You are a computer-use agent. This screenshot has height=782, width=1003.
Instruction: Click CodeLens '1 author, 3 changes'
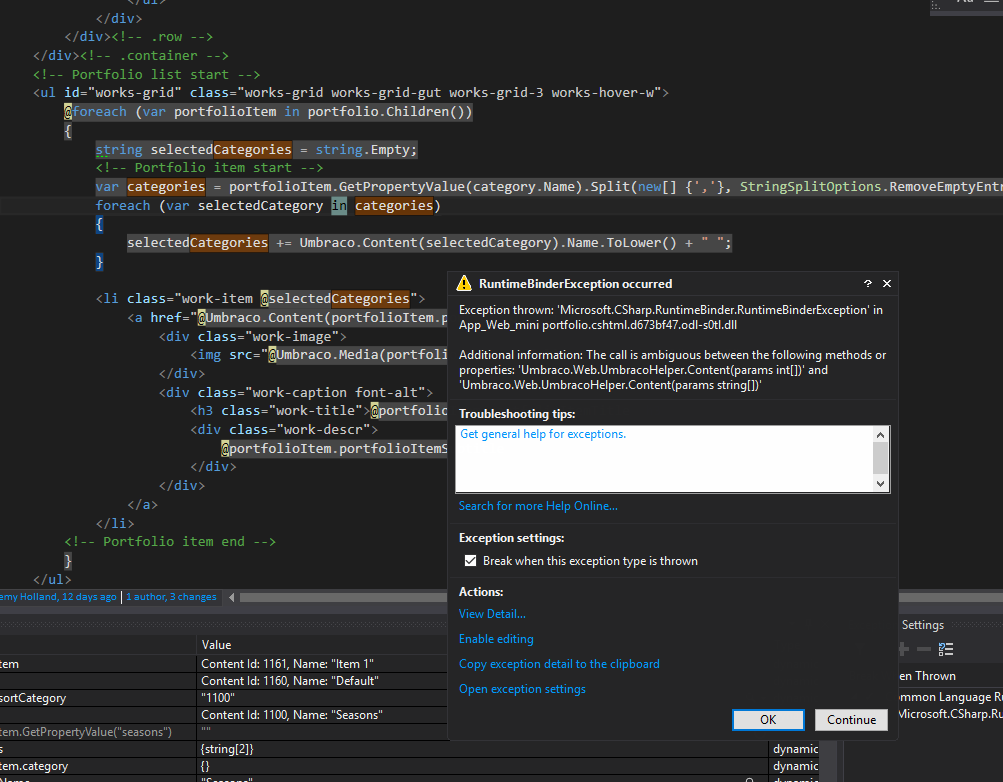[171, 597]
